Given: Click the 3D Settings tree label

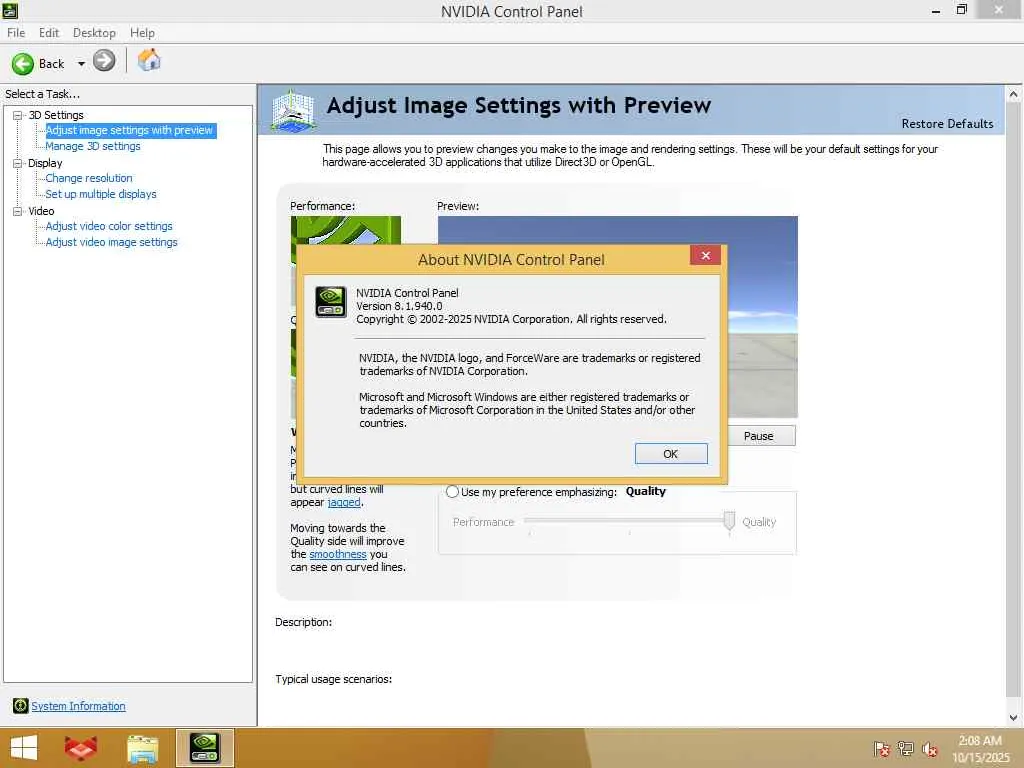Looking at the screenshot, I should coord(56,115).
